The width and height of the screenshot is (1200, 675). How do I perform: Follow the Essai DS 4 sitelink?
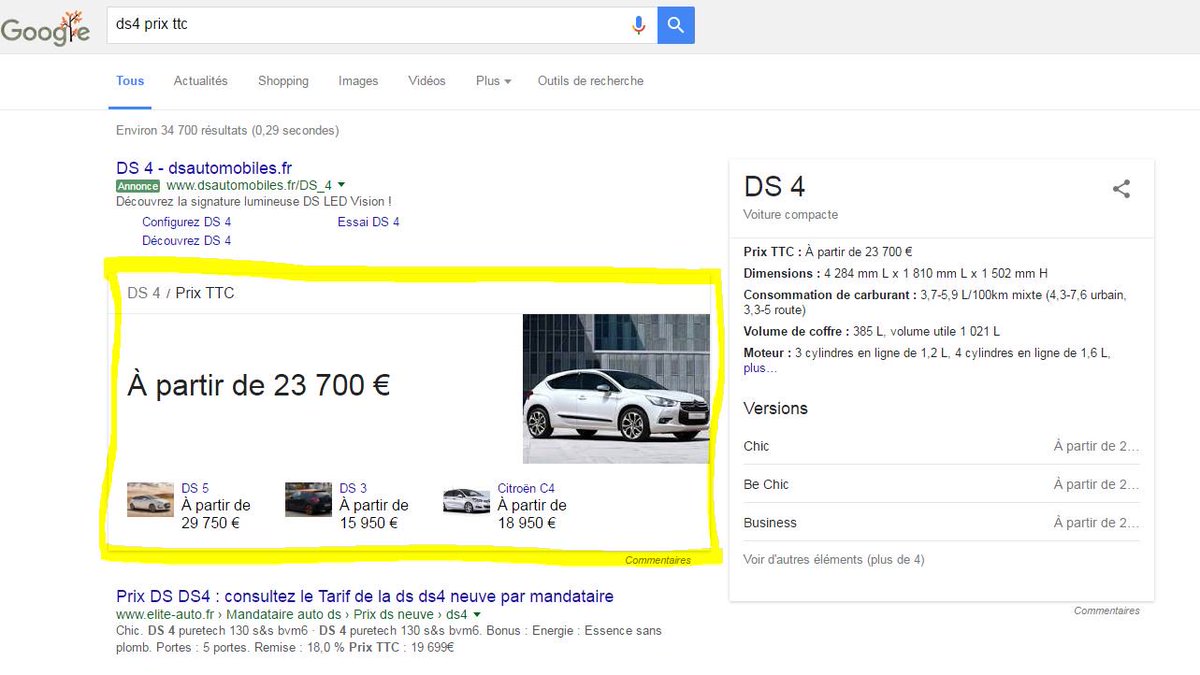pos(369,222)
